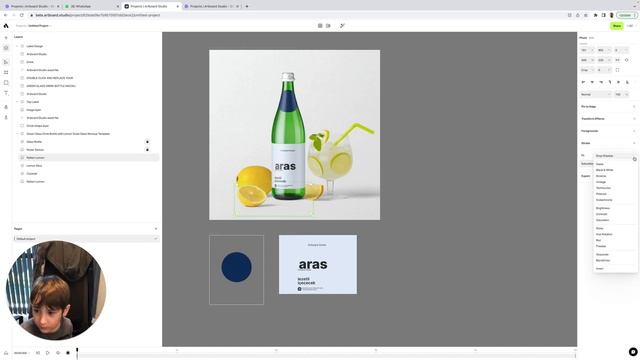Viewport: 640px width, 360px height.
Task: Collapse the Green Glass Drink Bottle group
Action: point(17,134)
